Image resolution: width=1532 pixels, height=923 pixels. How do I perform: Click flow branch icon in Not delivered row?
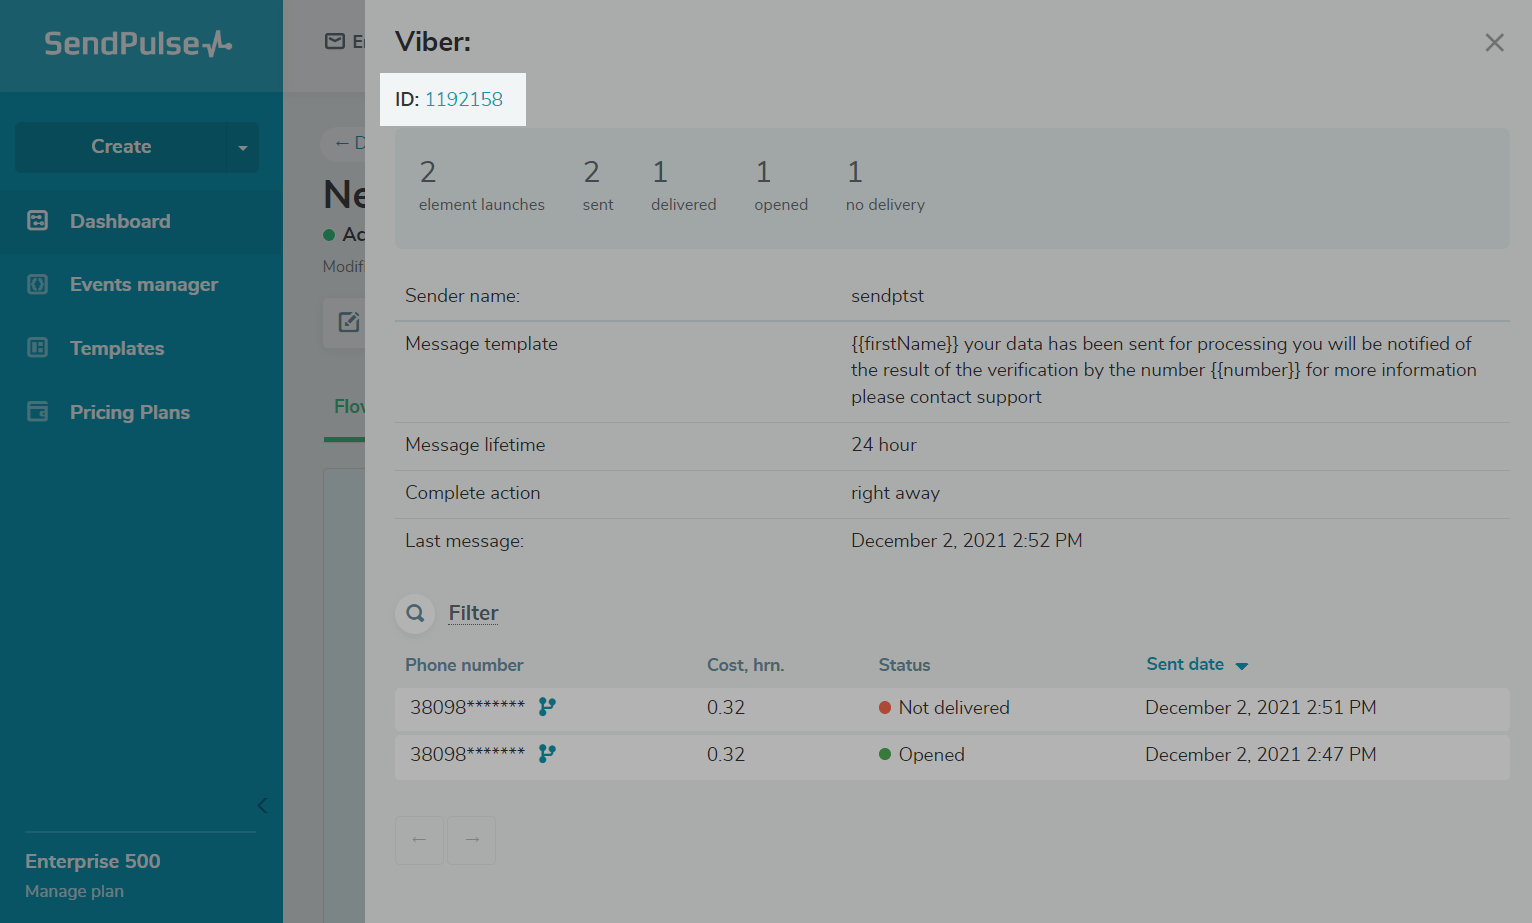(547, 707)
